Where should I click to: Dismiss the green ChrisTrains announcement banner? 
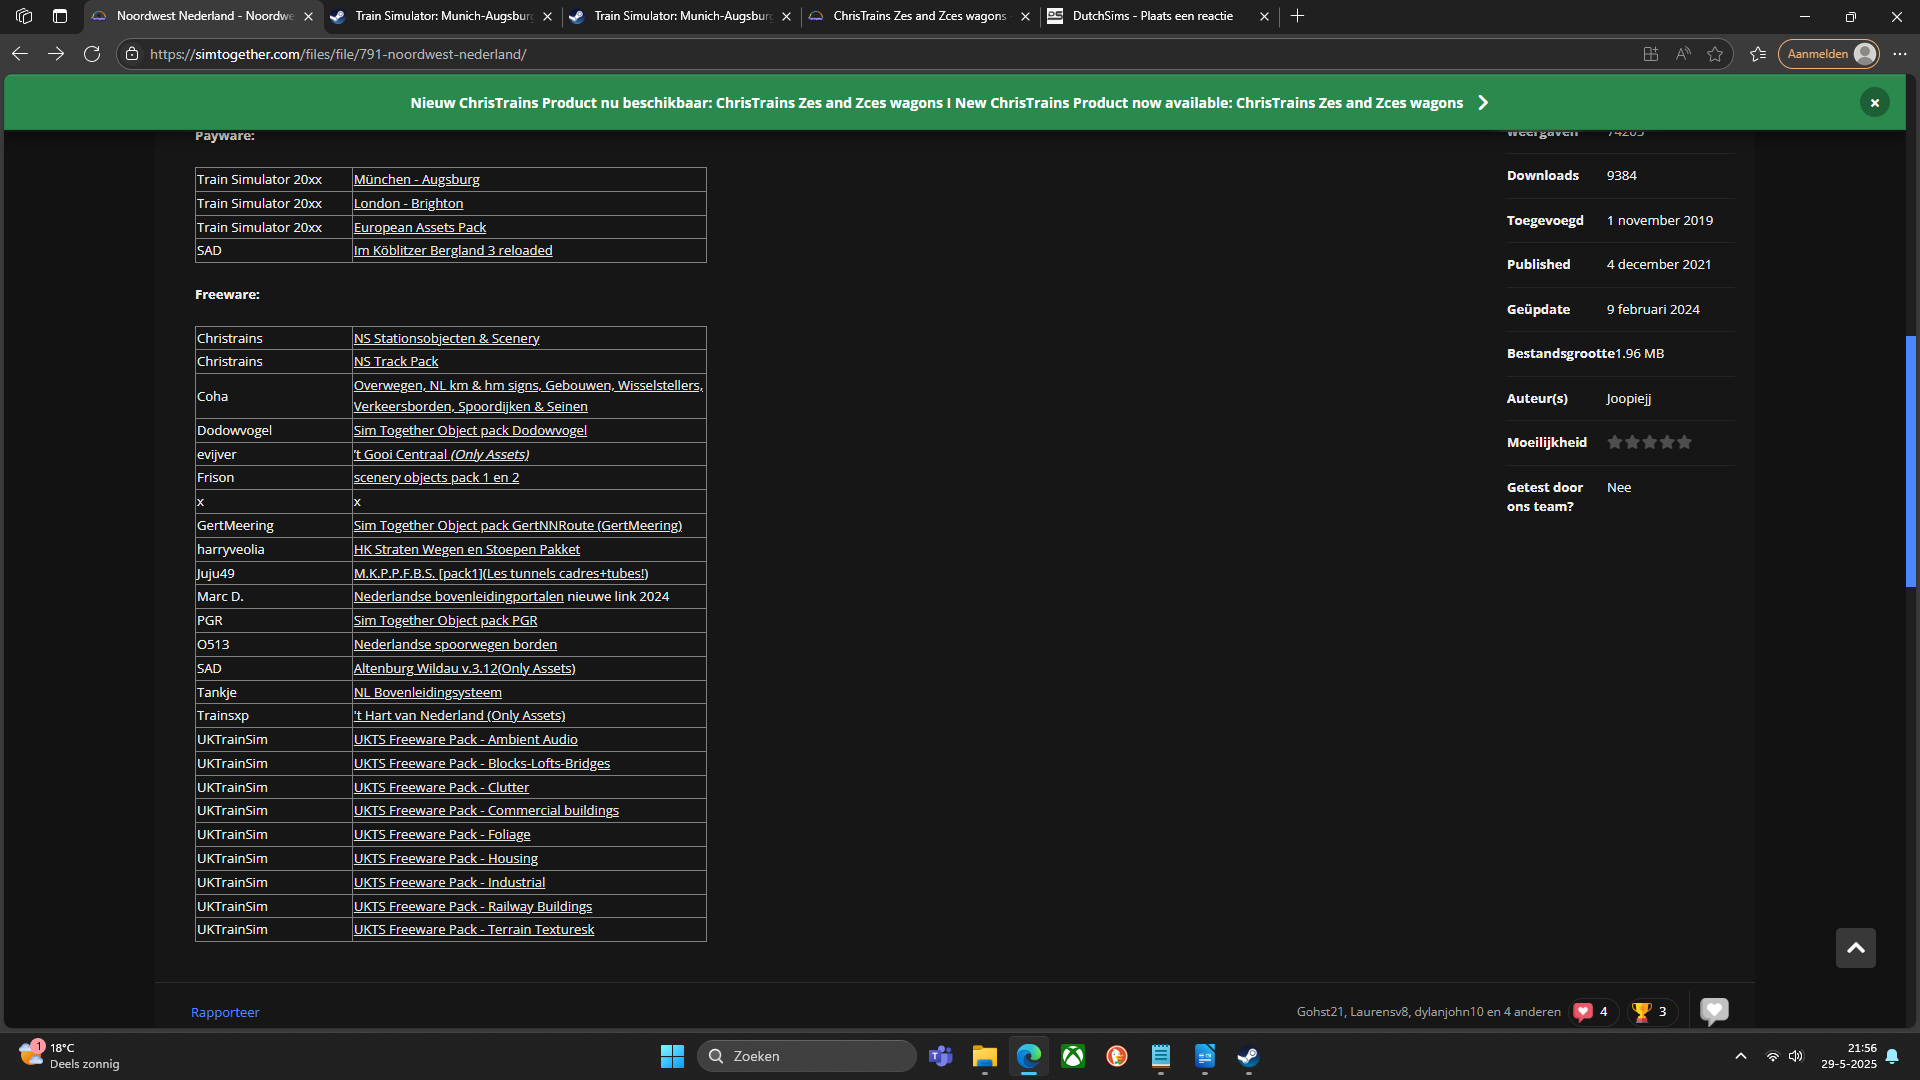1875,103
